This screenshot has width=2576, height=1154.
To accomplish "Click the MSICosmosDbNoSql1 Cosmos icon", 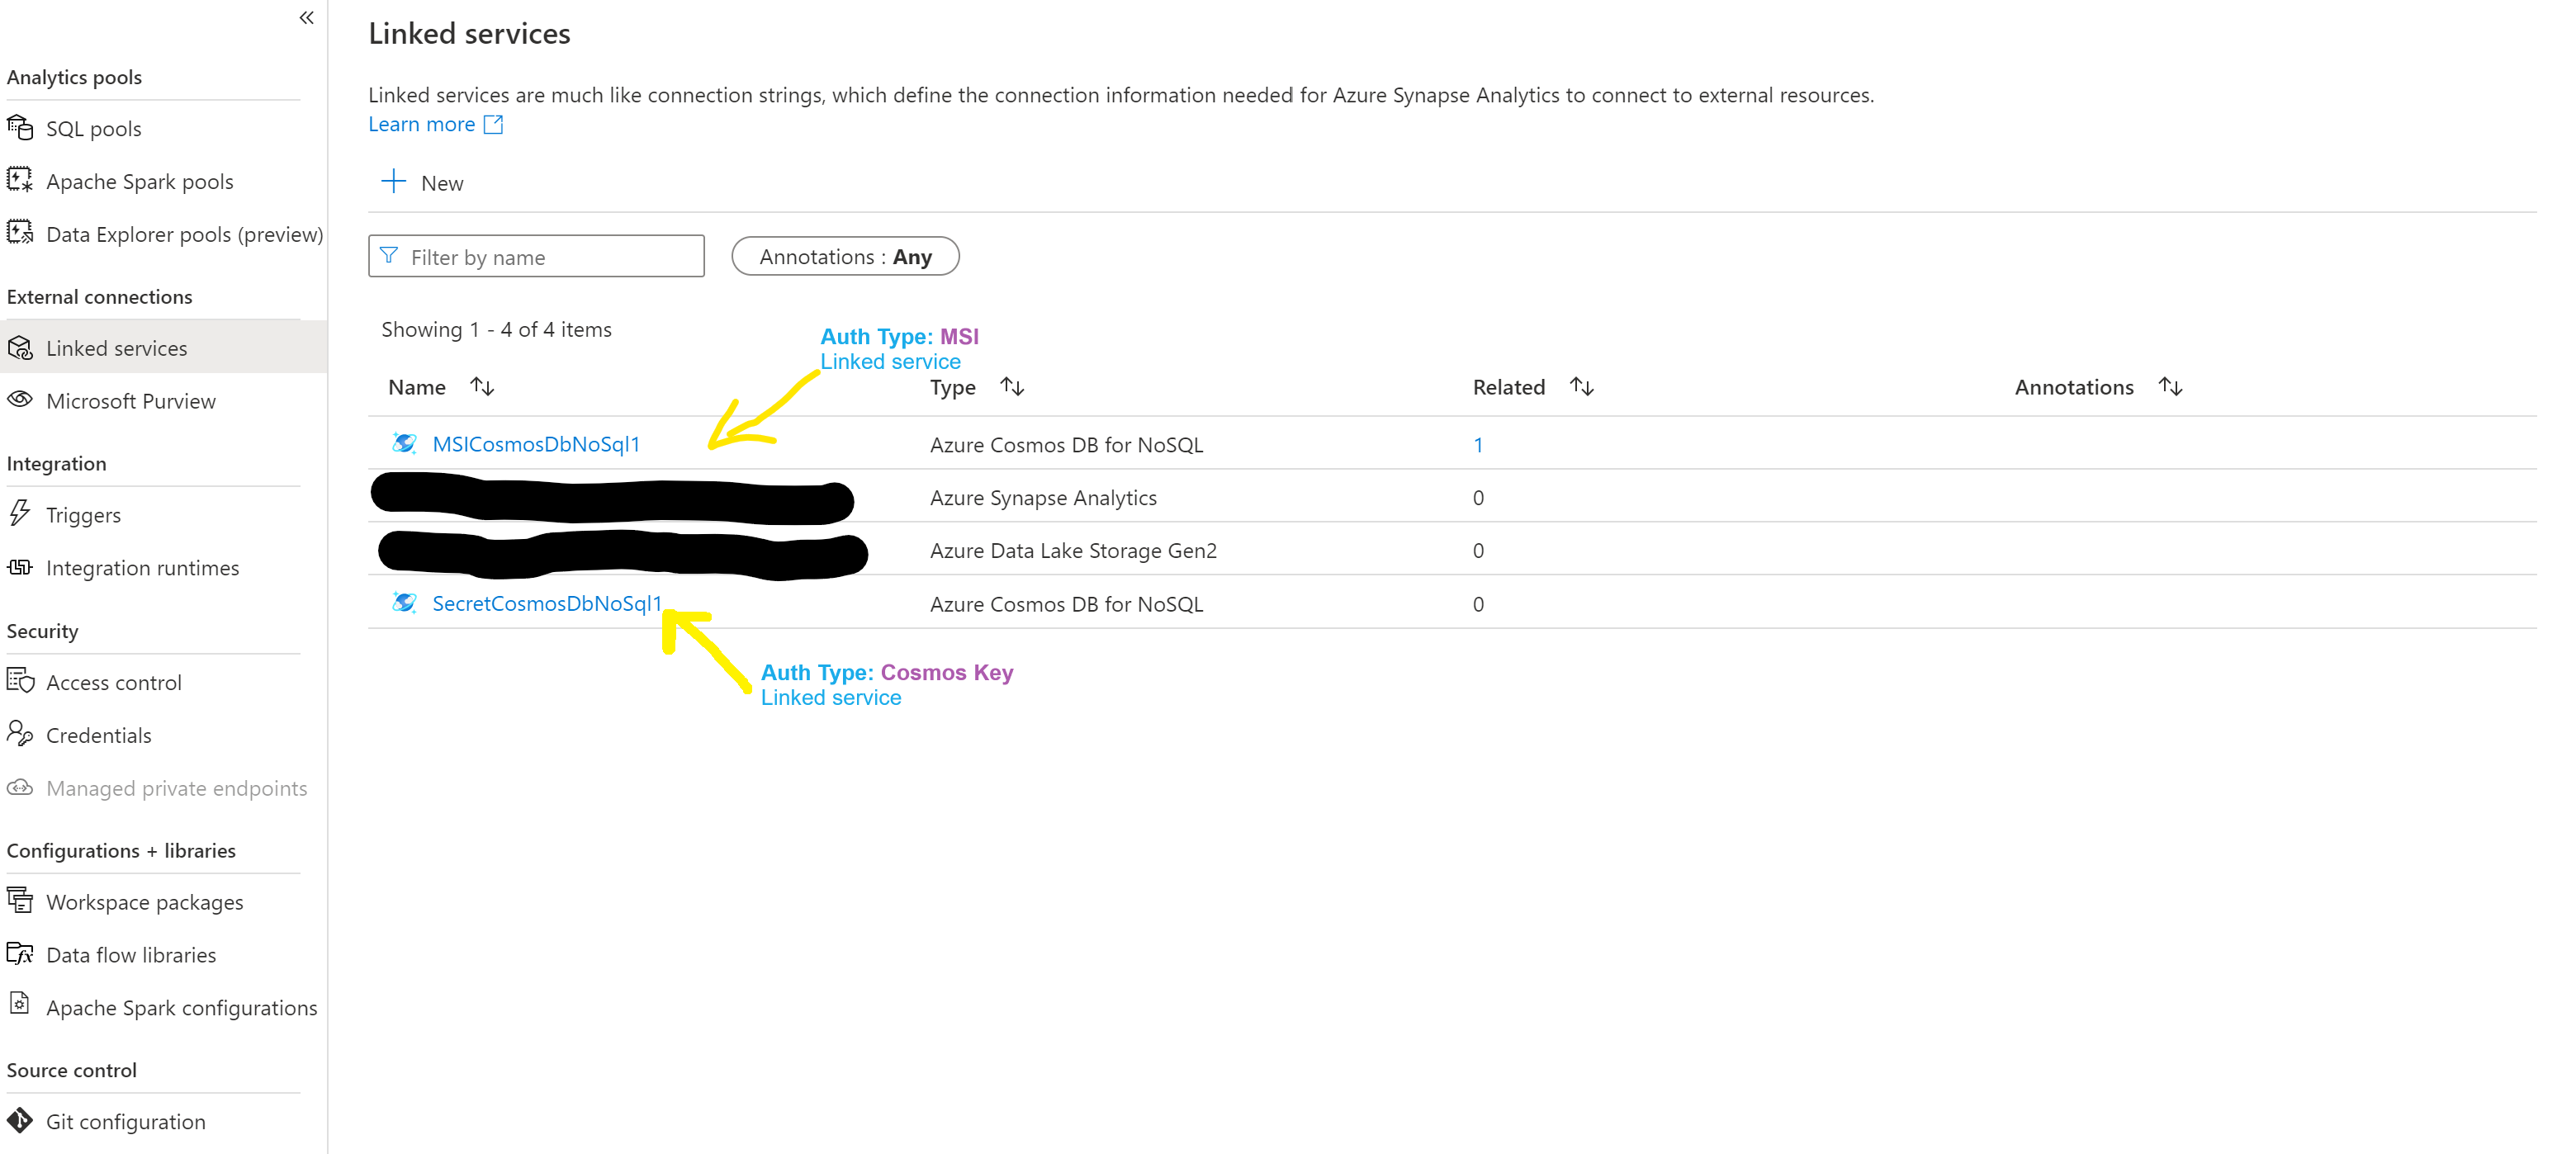I will pos(404,443).
